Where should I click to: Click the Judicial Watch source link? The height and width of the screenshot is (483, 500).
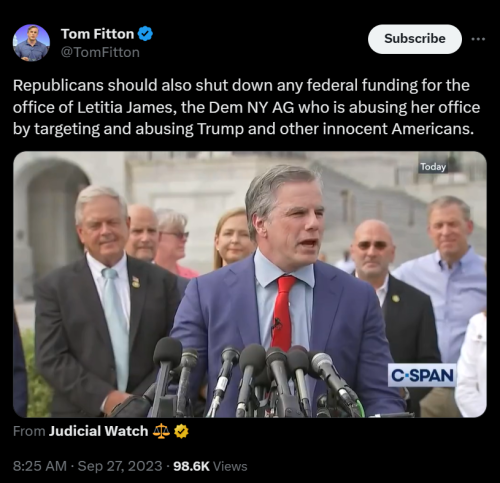(x=98, y=431)
